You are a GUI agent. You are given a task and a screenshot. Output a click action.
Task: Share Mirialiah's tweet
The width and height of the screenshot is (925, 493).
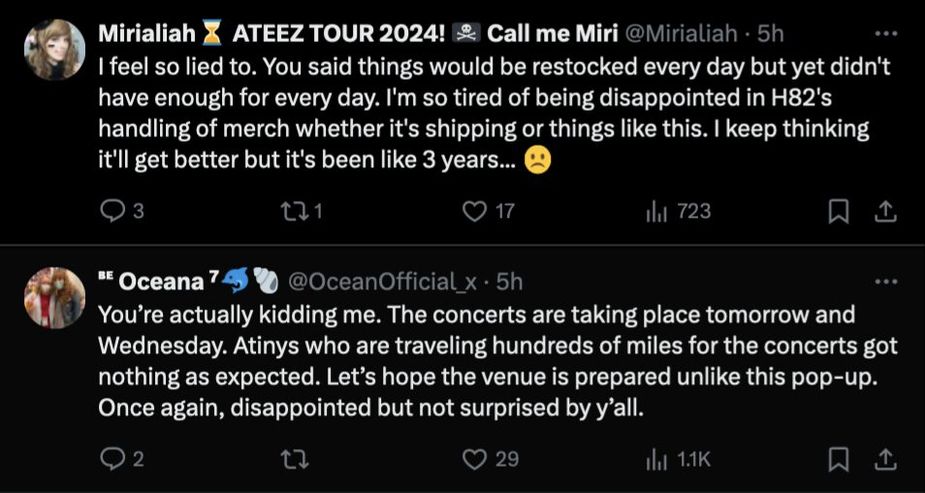[x=885, y=210]
